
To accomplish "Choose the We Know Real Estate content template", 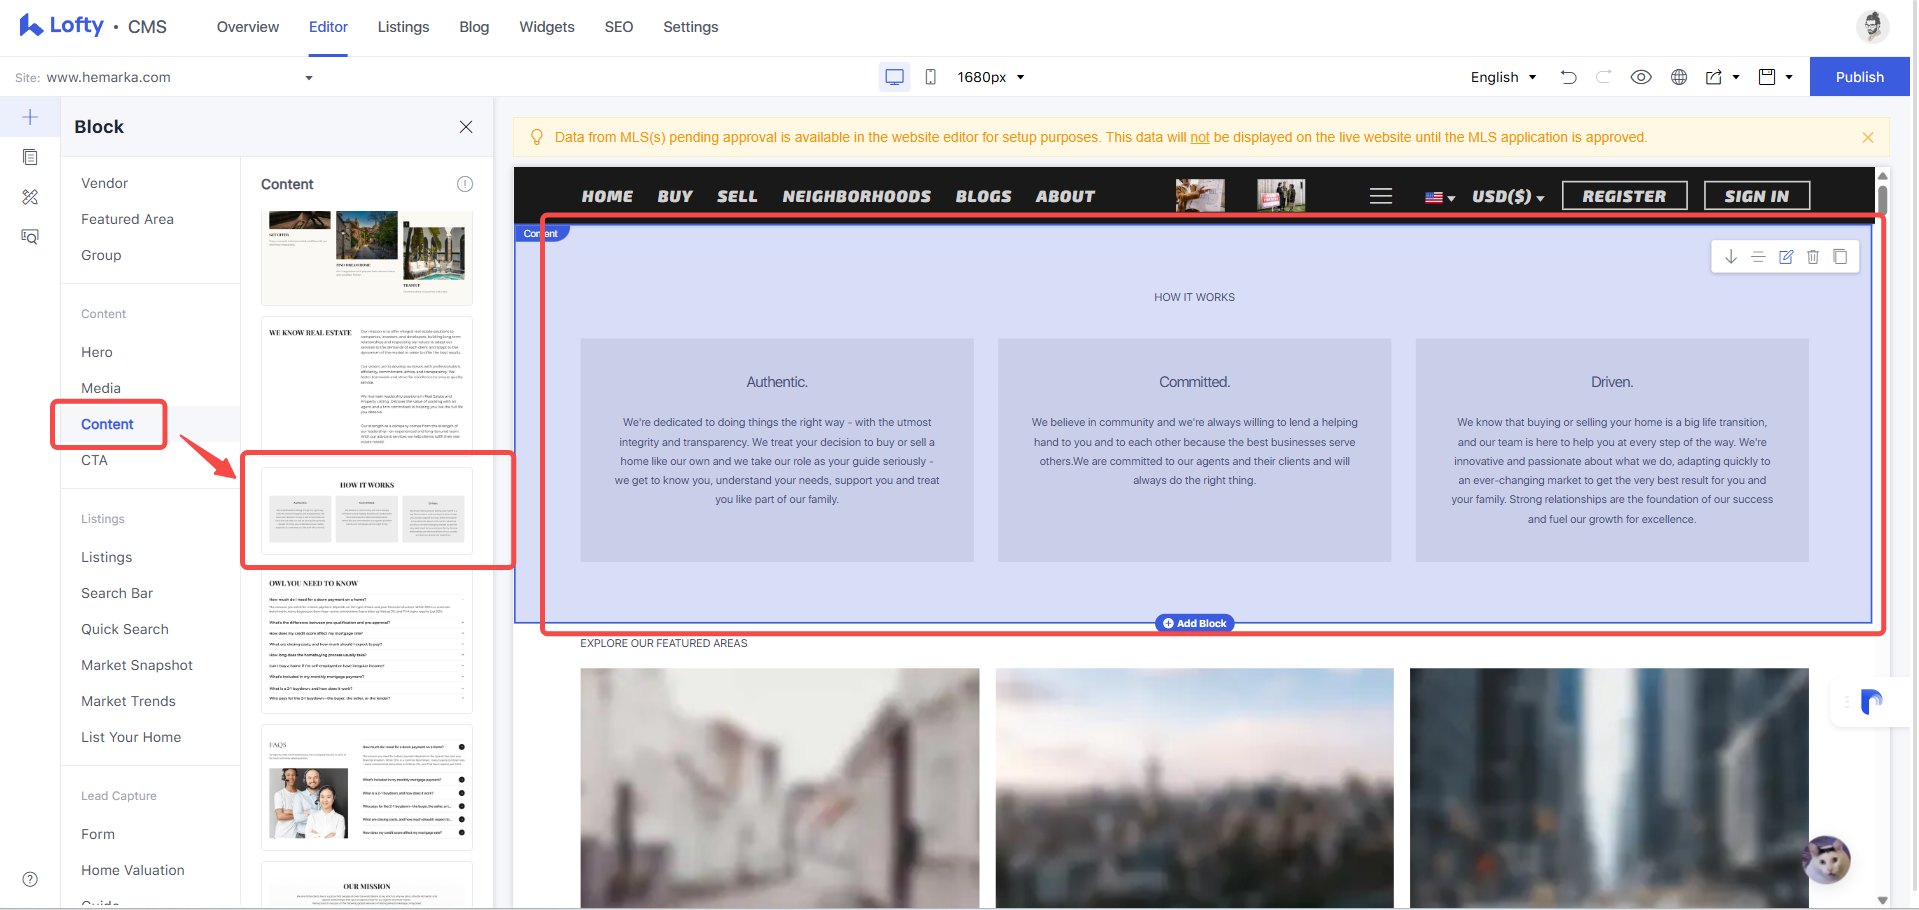I will tap(367, 384).
